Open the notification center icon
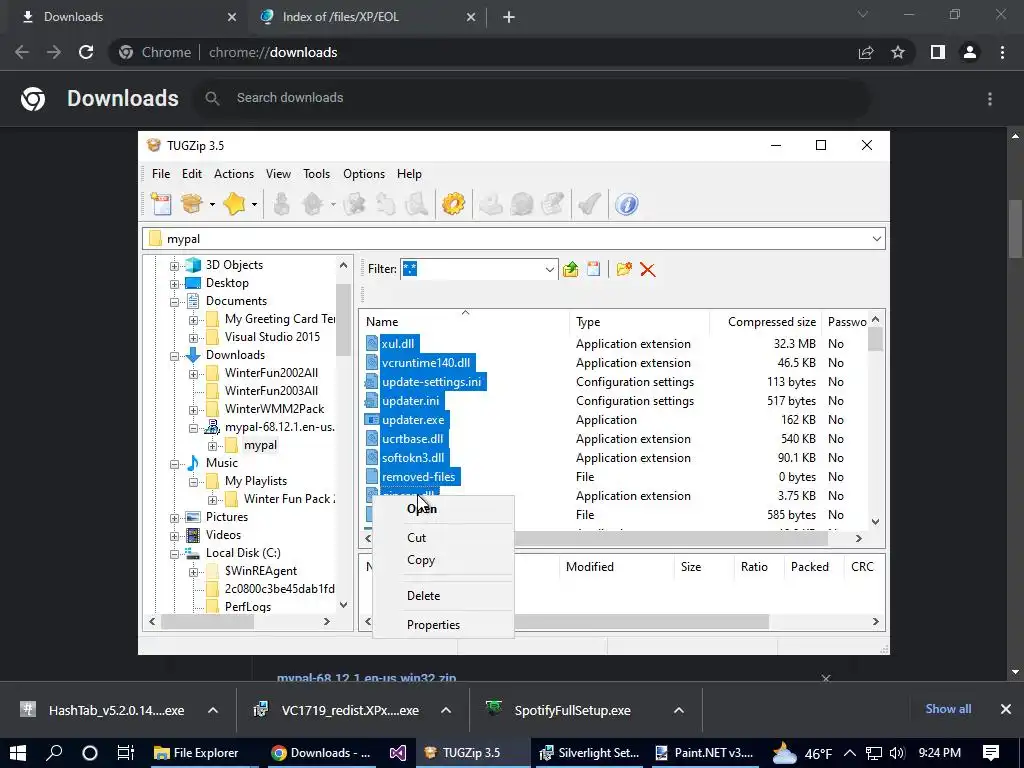The width and height of the screenshot is (1024, 768). tap(991, 753)
